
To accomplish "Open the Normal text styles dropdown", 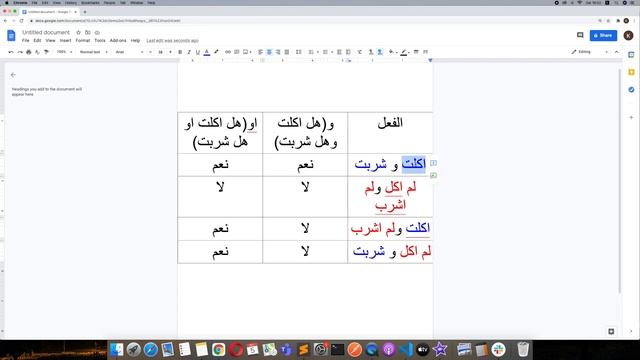I will [93, 52].
